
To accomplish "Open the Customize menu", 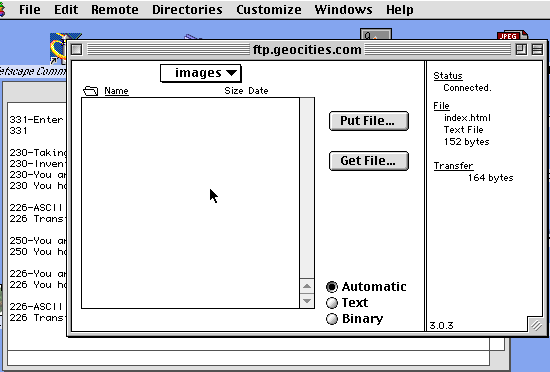I will (269, 9).
